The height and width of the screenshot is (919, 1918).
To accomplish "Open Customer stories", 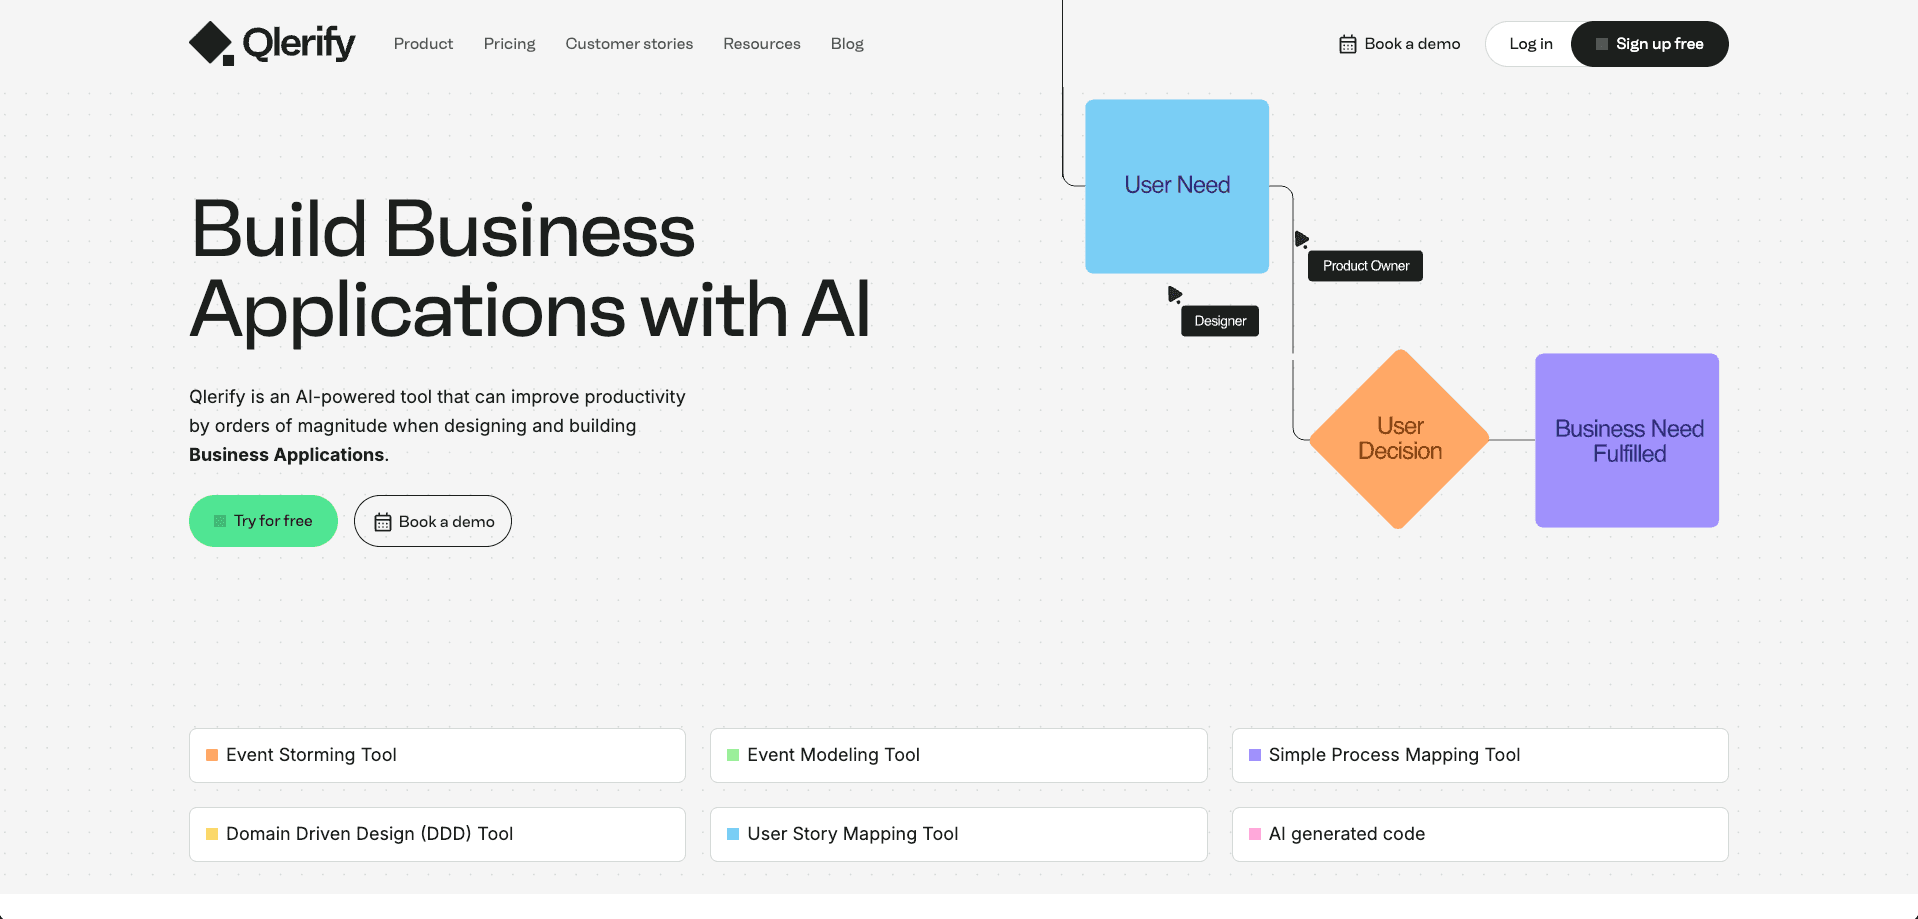I will [628, 43].
